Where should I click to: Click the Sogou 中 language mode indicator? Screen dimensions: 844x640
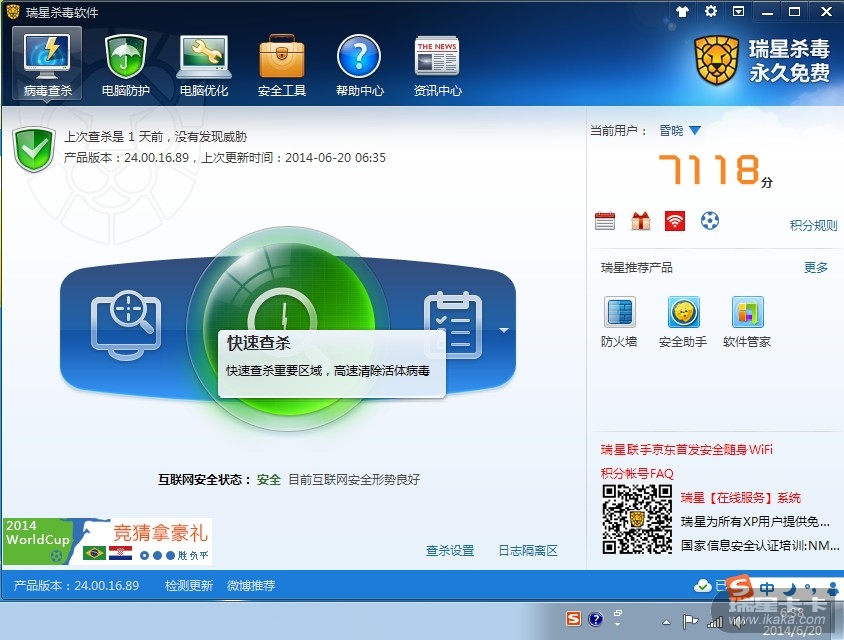pos(767,588)
